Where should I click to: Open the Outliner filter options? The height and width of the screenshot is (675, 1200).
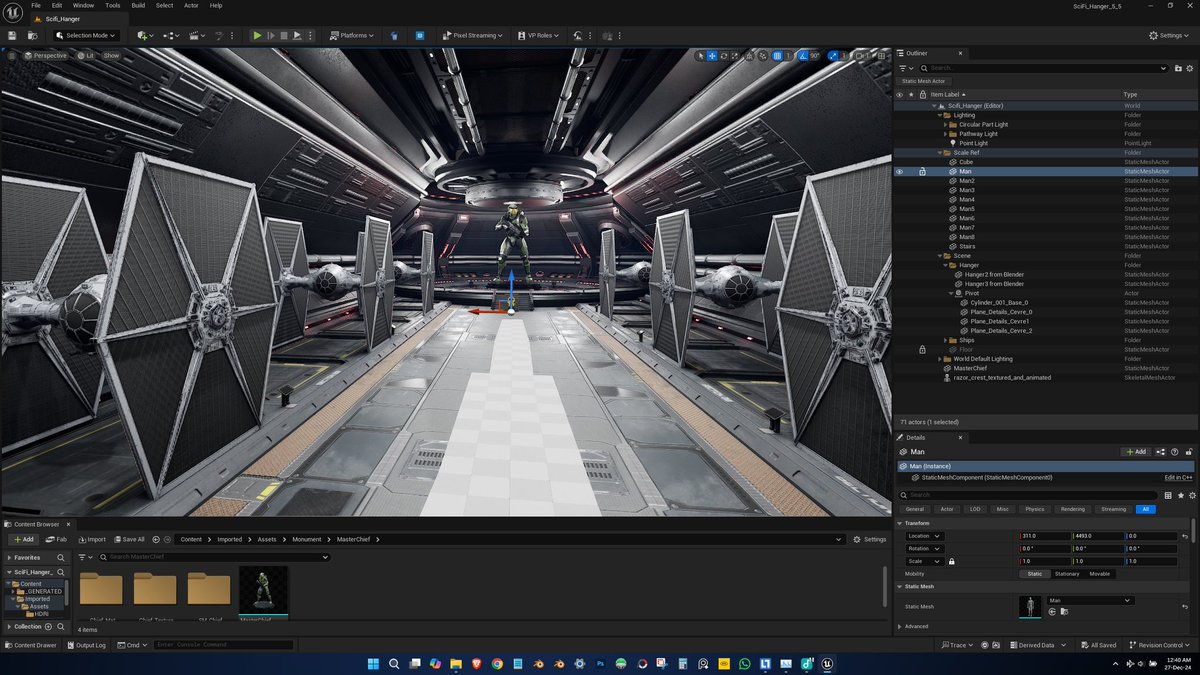(906, 68)
